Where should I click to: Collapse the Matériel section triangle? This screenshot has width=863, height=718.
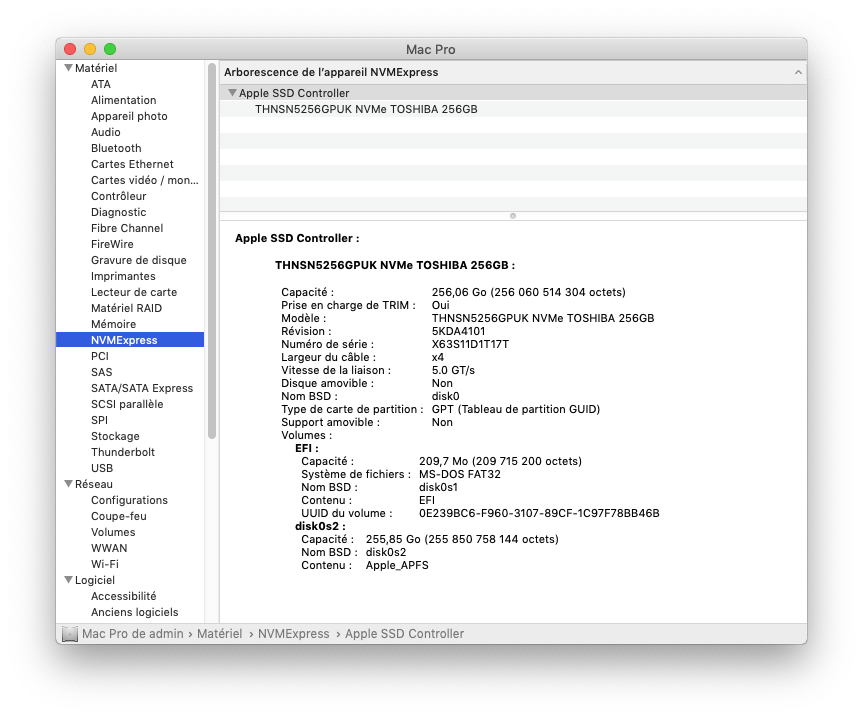point(68,68)
